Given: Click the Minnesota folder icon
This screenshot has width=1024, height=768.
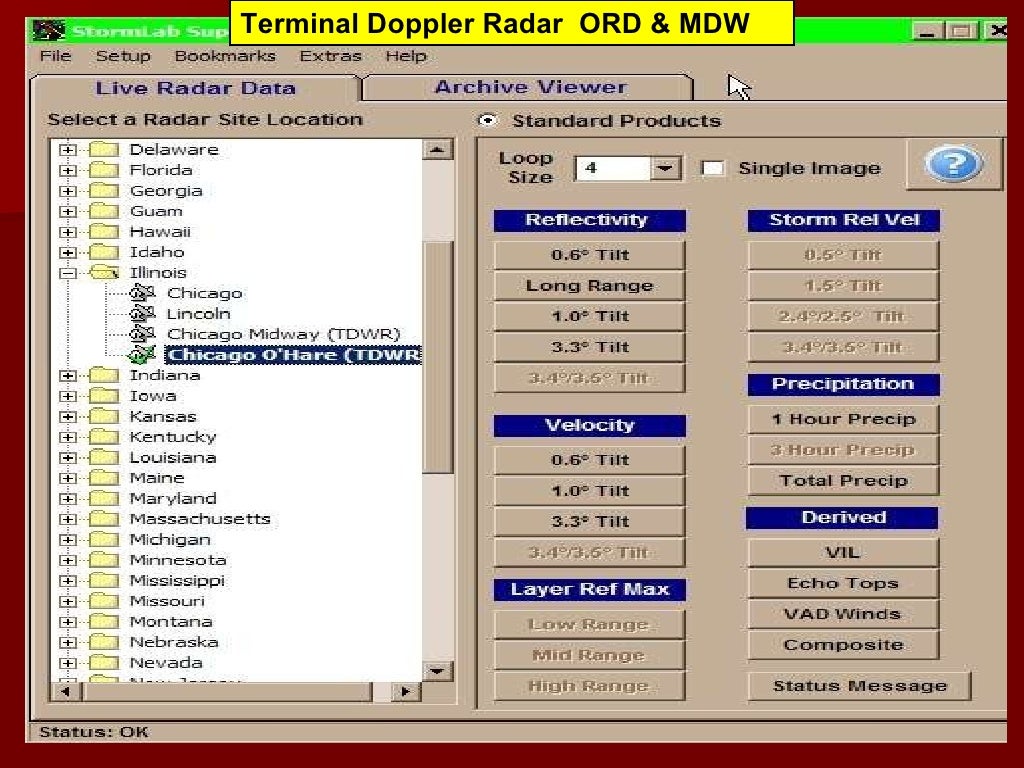Looking at the screenshot, I should coord(104,560).
